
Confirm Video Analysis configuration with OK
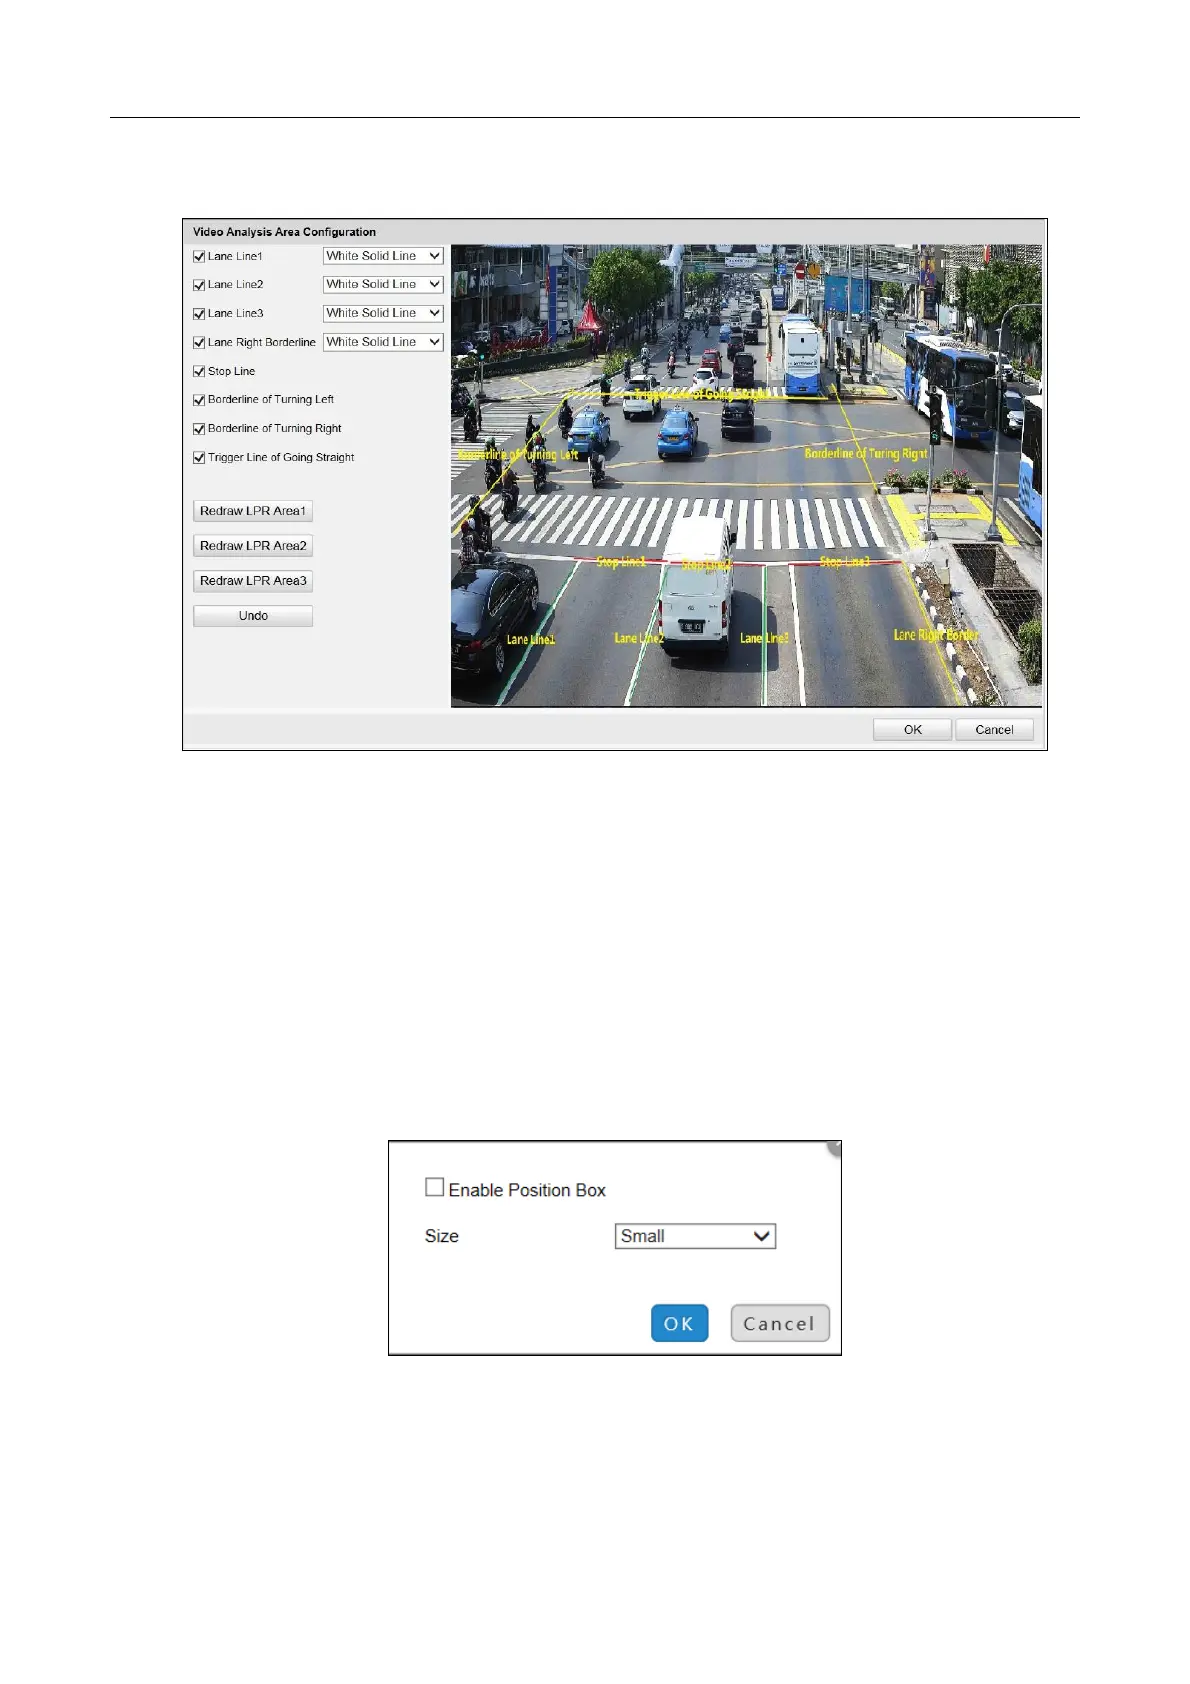pos(912,730)
